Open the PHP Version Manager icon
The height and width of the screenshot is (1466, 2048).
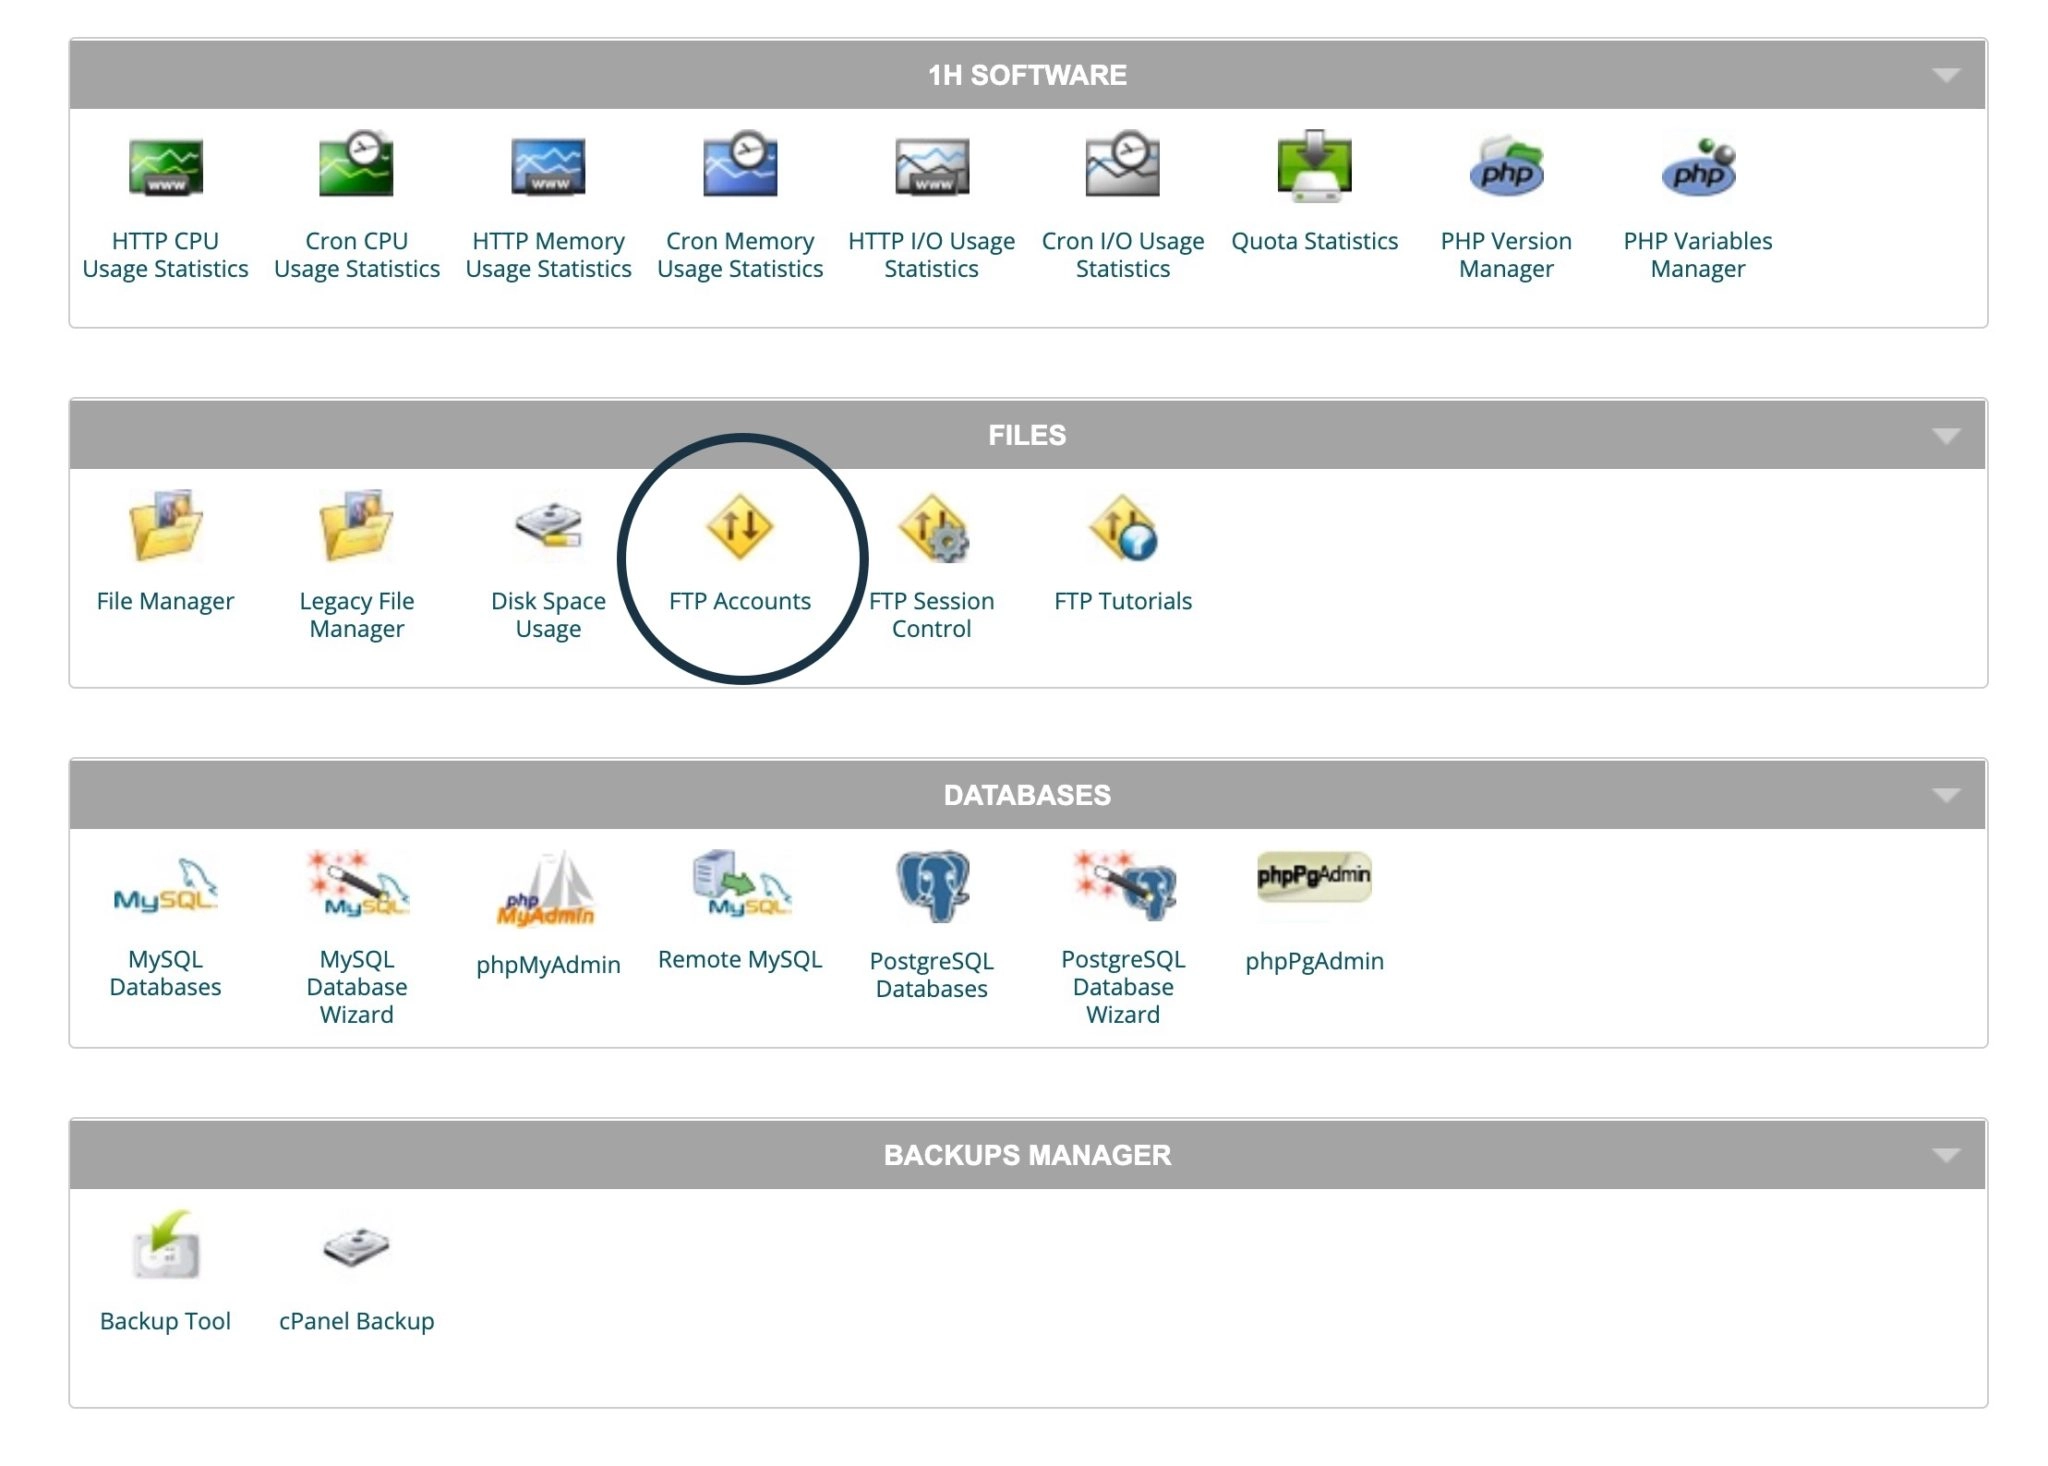pos(1506,167)
